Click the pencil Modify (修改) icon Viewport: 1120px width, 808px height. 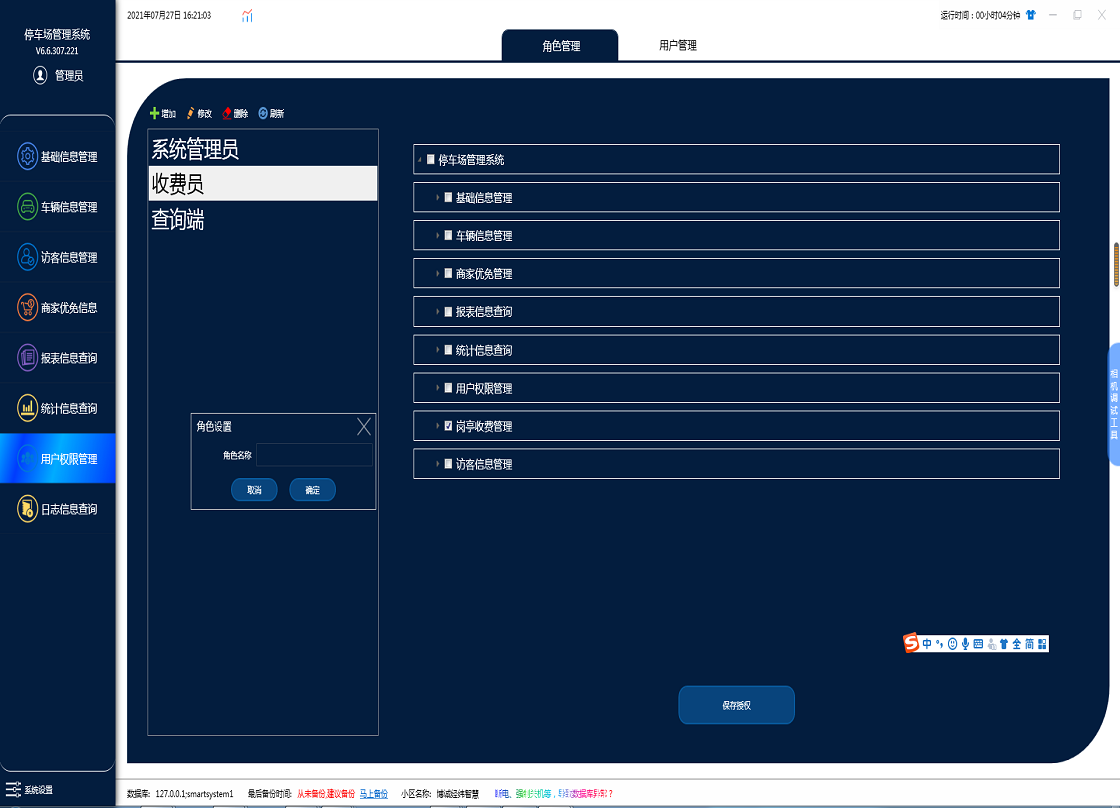tap(190, 114)
